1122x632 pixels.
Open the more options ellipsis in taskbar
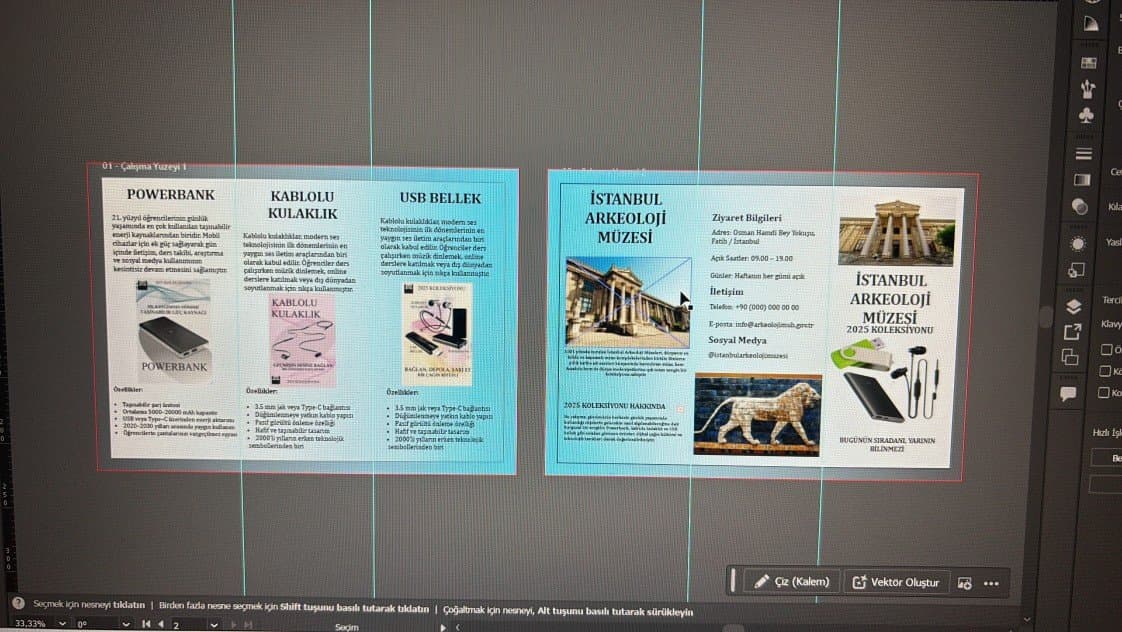click(x=991, y=584)
